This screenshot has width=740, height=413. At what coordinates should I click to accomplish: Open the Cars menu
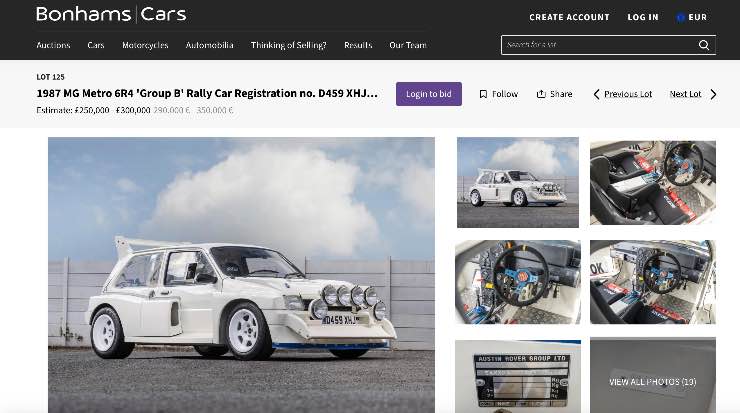(x=96, y=45)
